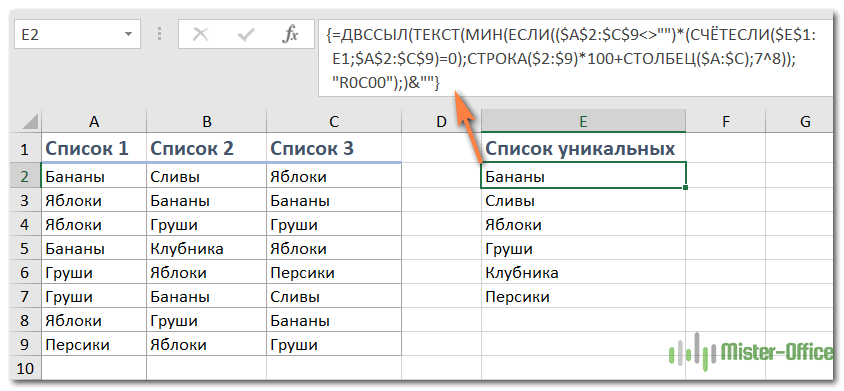Screen dimensions: 844x391
Task: Select cell A8 containing Яблоки
Action: tap(94, 321)
